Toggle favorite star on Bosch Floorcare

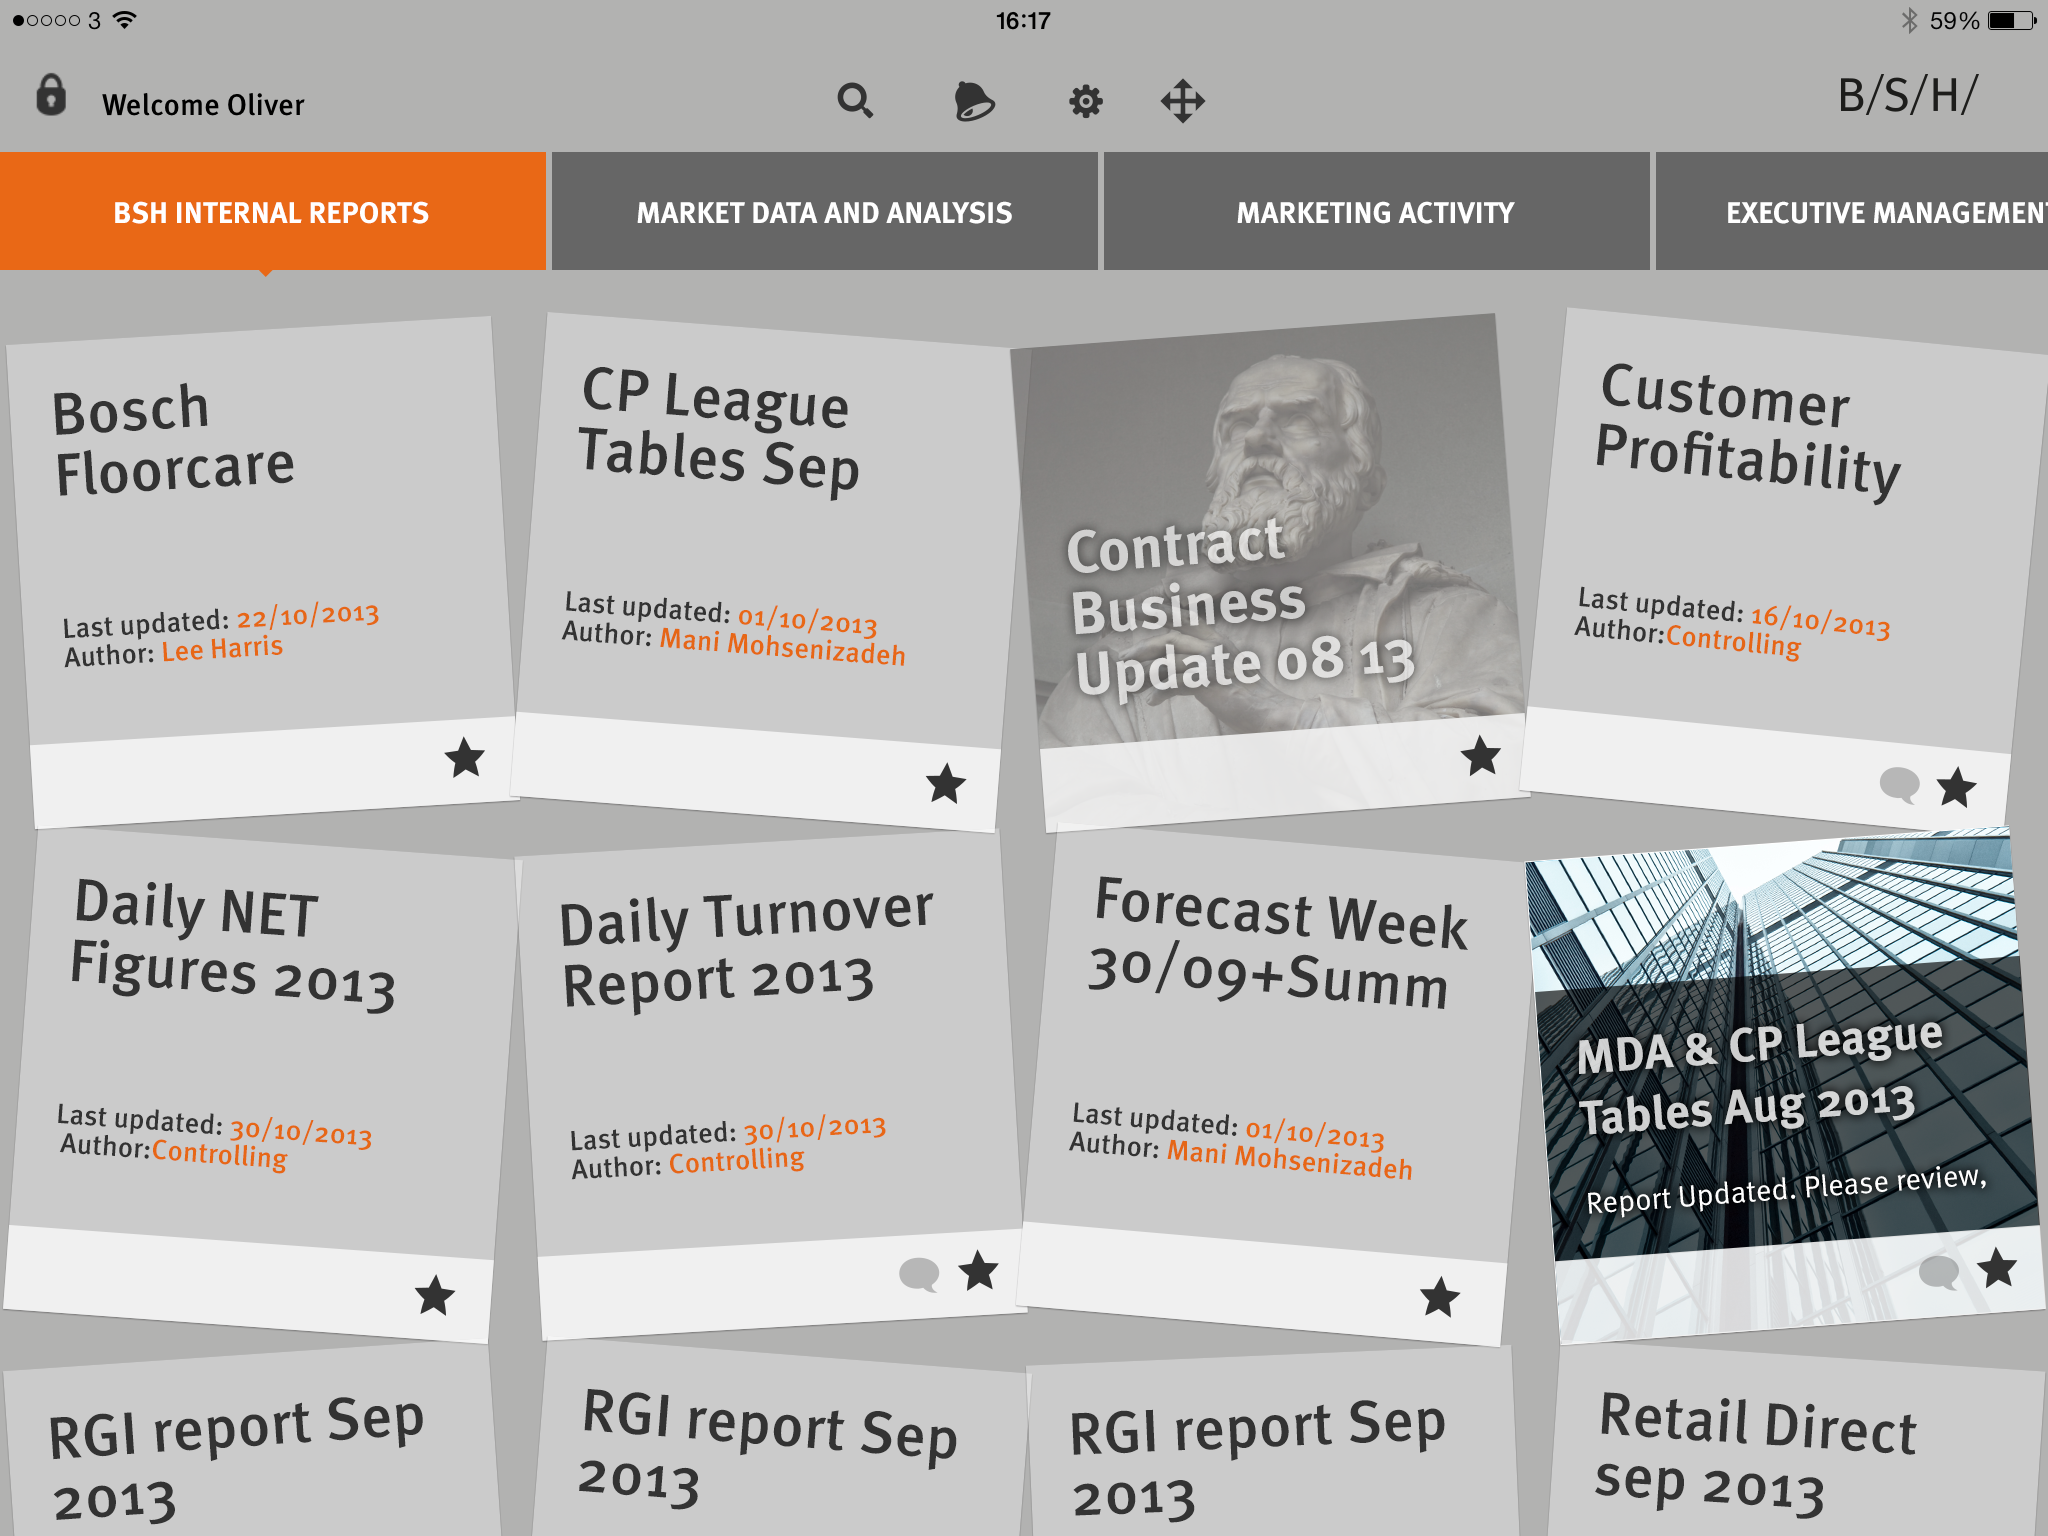pos(464,758)
